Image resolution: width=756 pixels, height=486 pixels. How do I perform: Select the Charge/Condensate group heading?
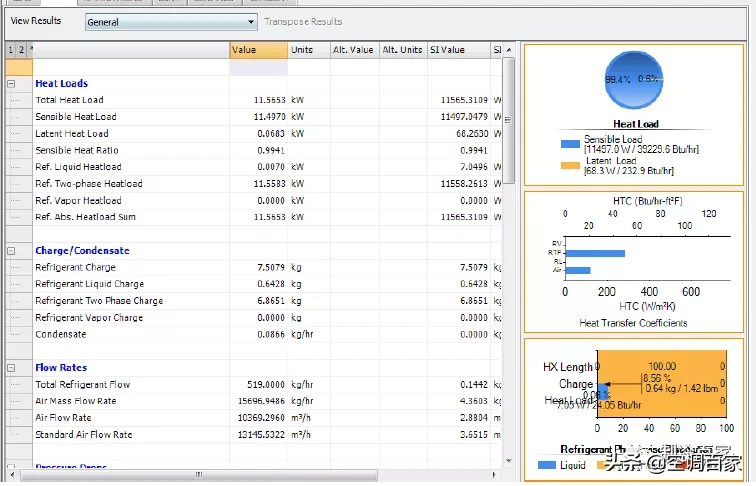82,251
